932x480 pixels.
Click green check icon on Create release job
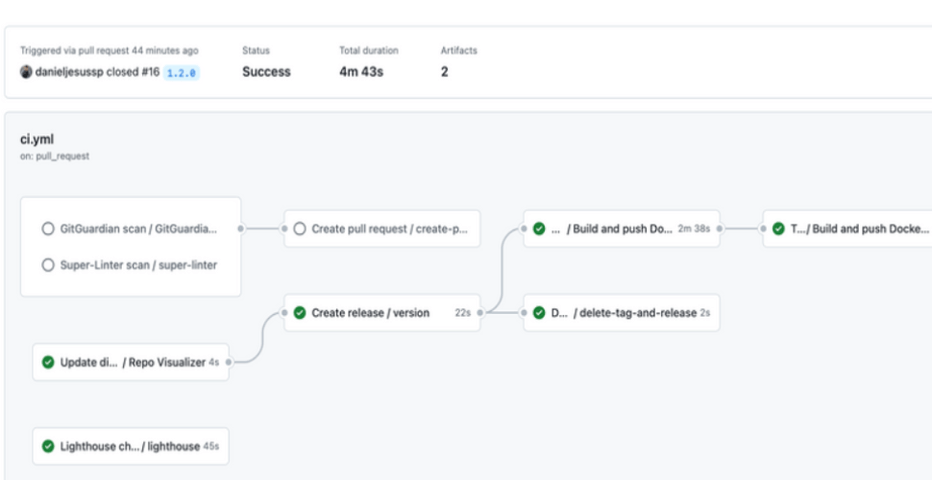click(299, 313)
